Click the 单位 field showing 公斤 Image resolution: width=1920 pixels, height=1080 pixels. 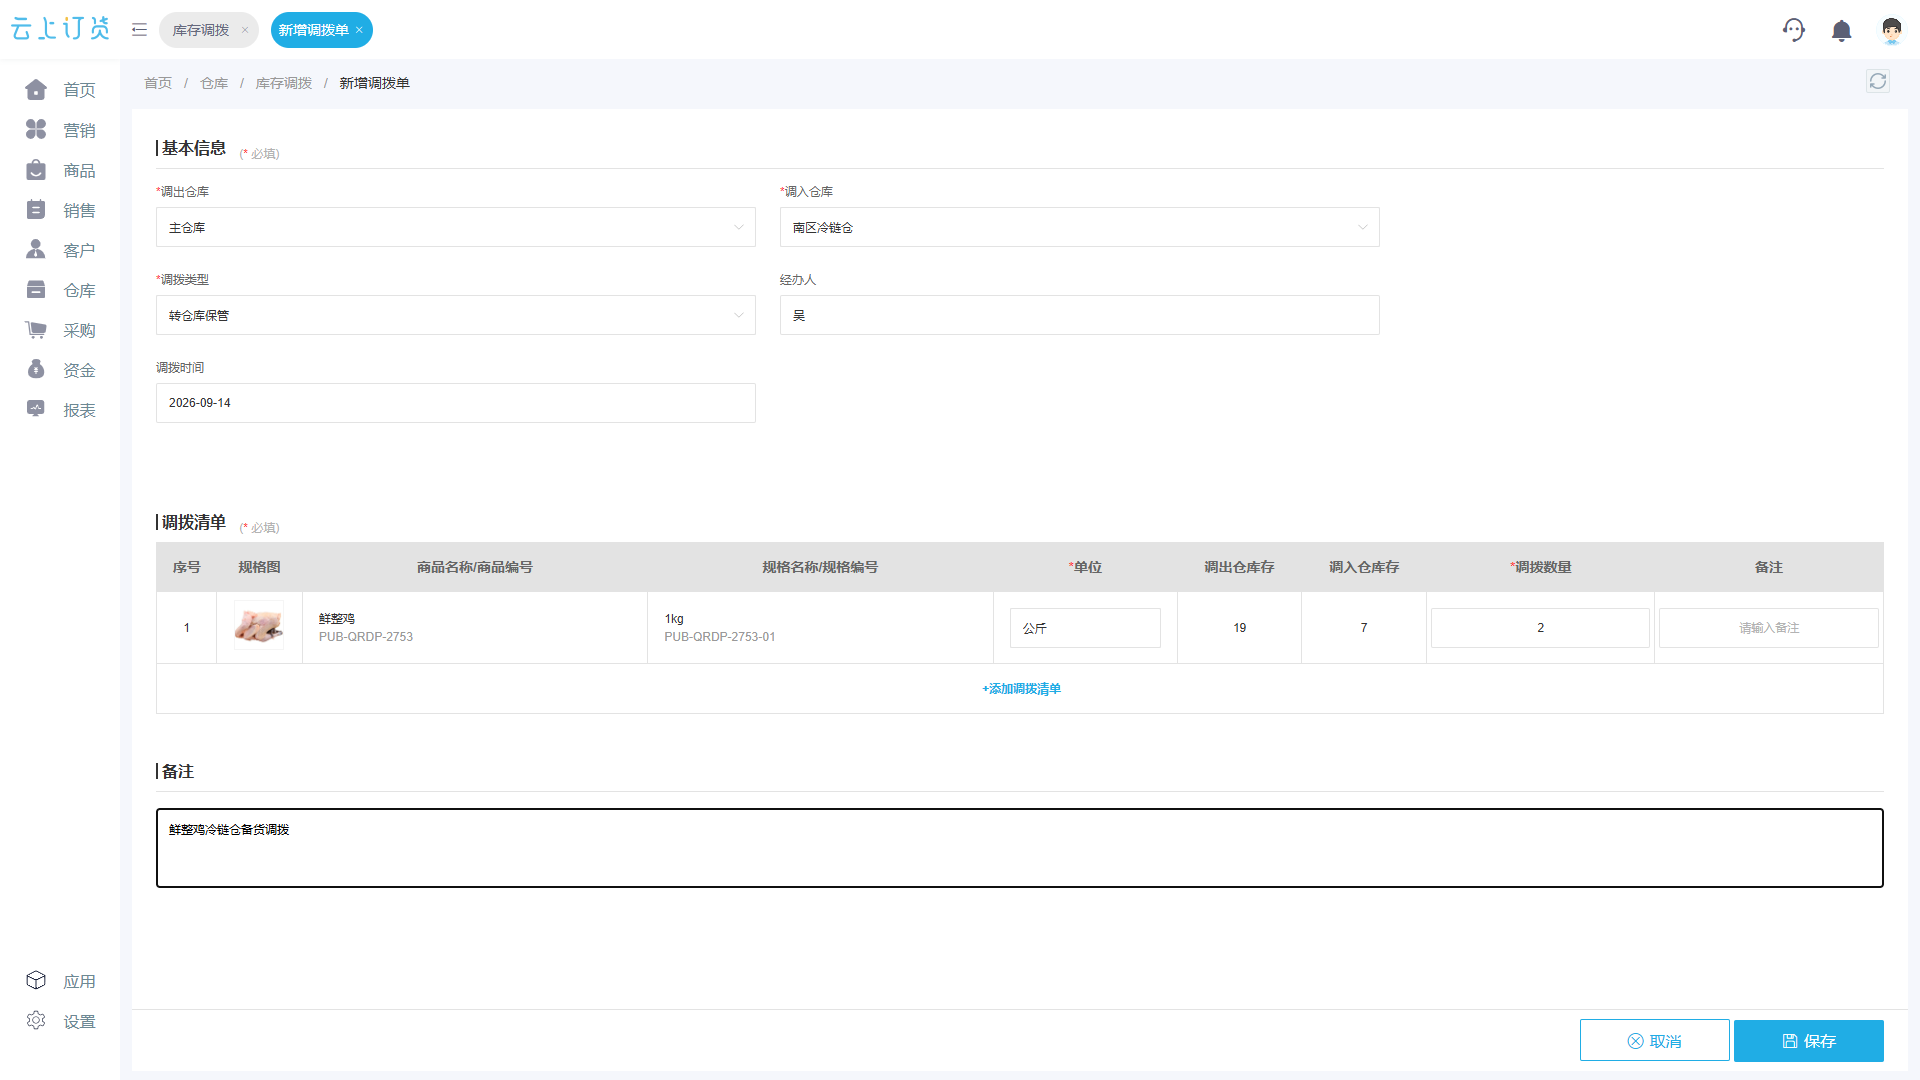1085,628
